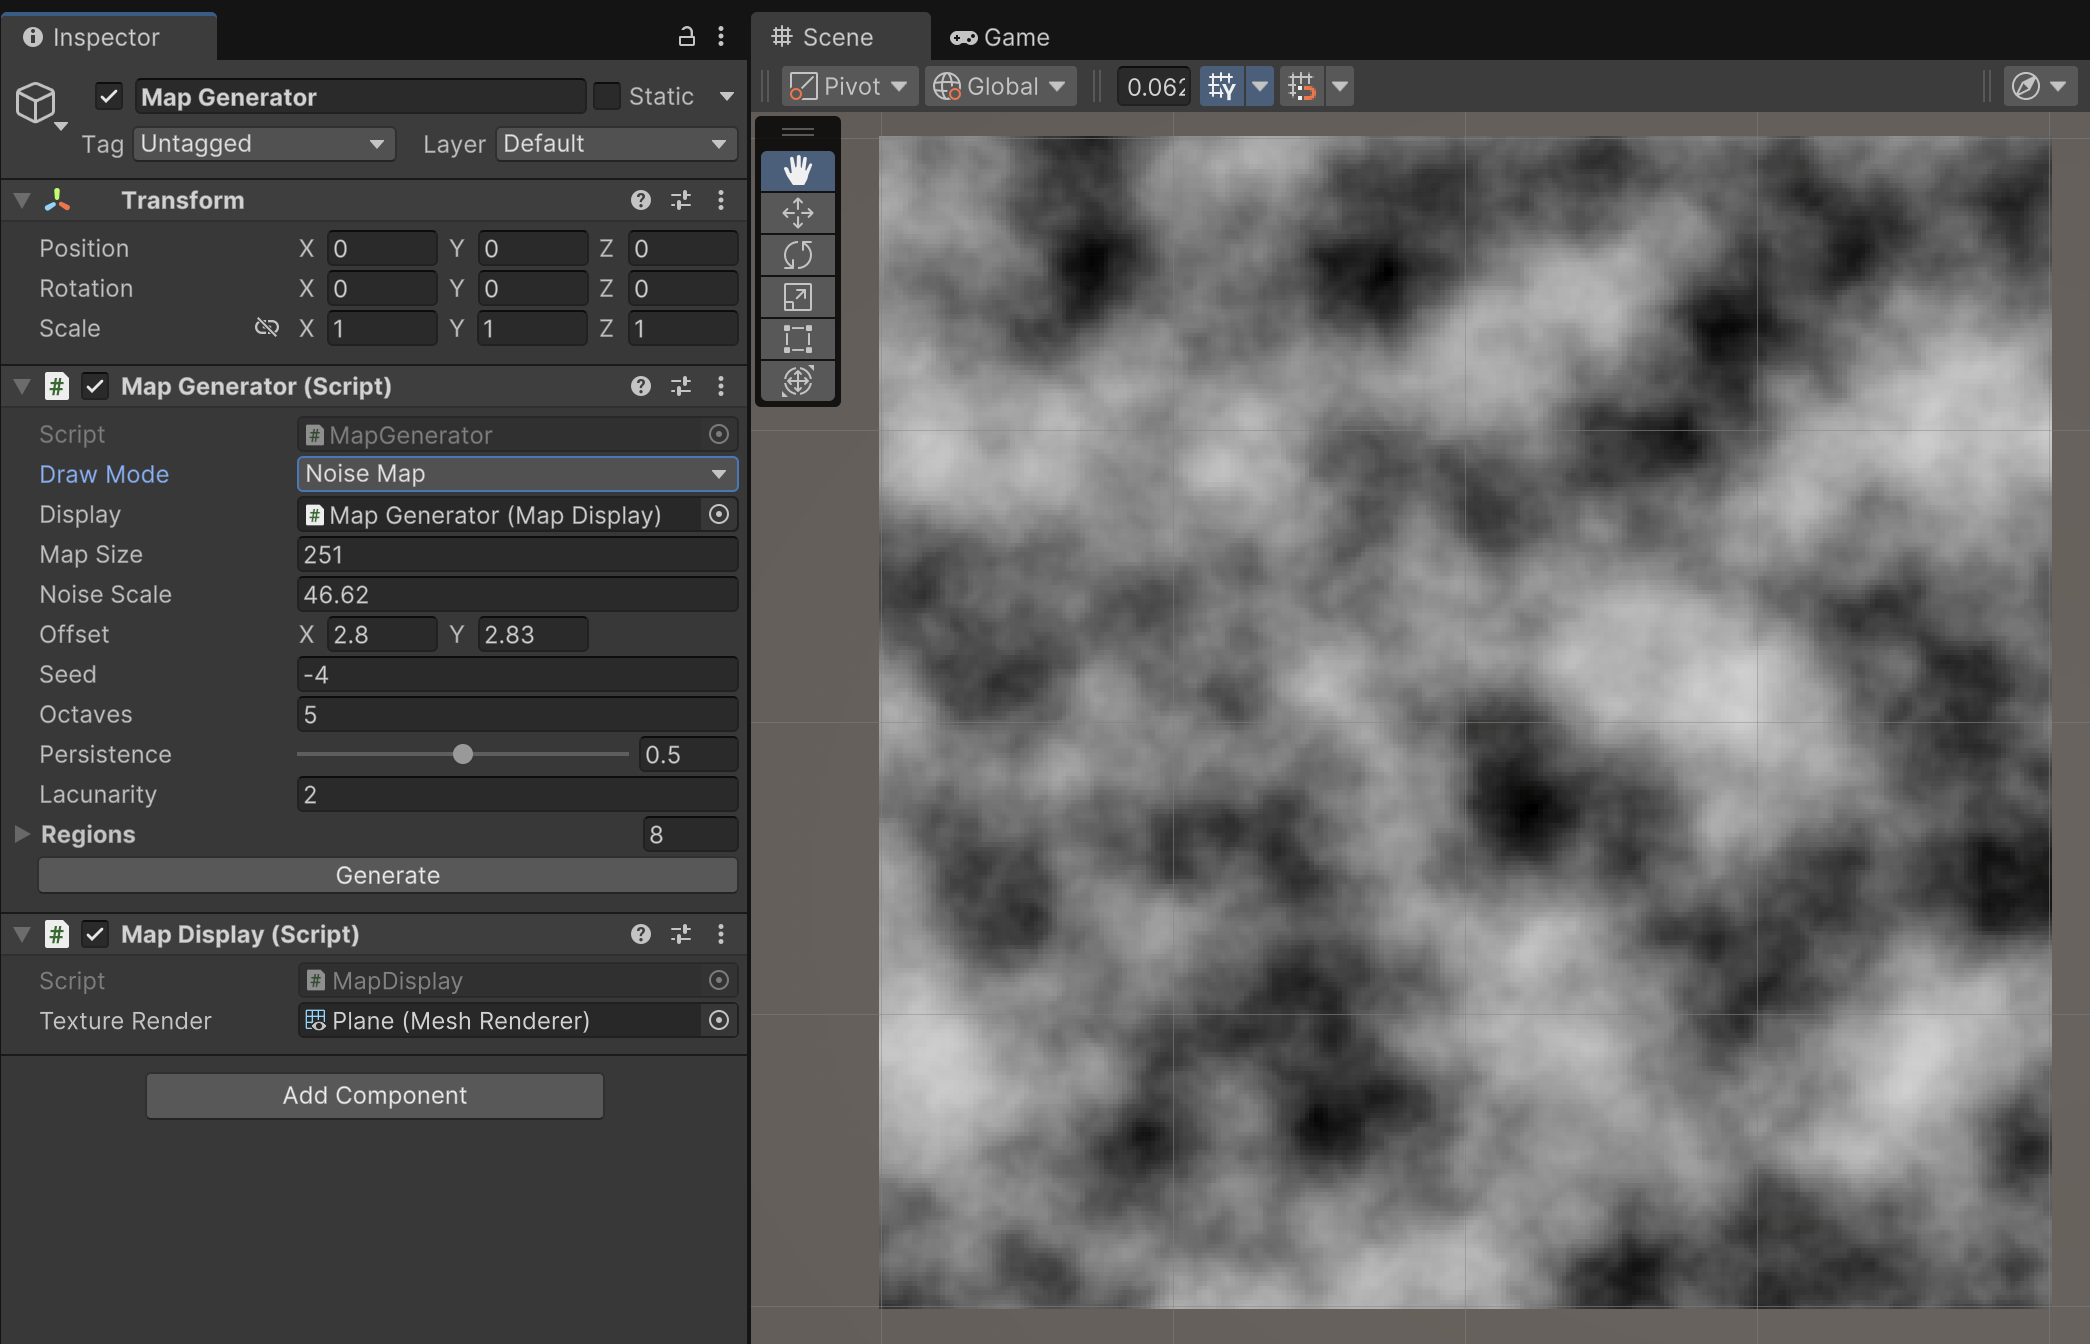Disable the Map Generator script component
The height and width of the screenshot is (1344, 2090).
95,386
